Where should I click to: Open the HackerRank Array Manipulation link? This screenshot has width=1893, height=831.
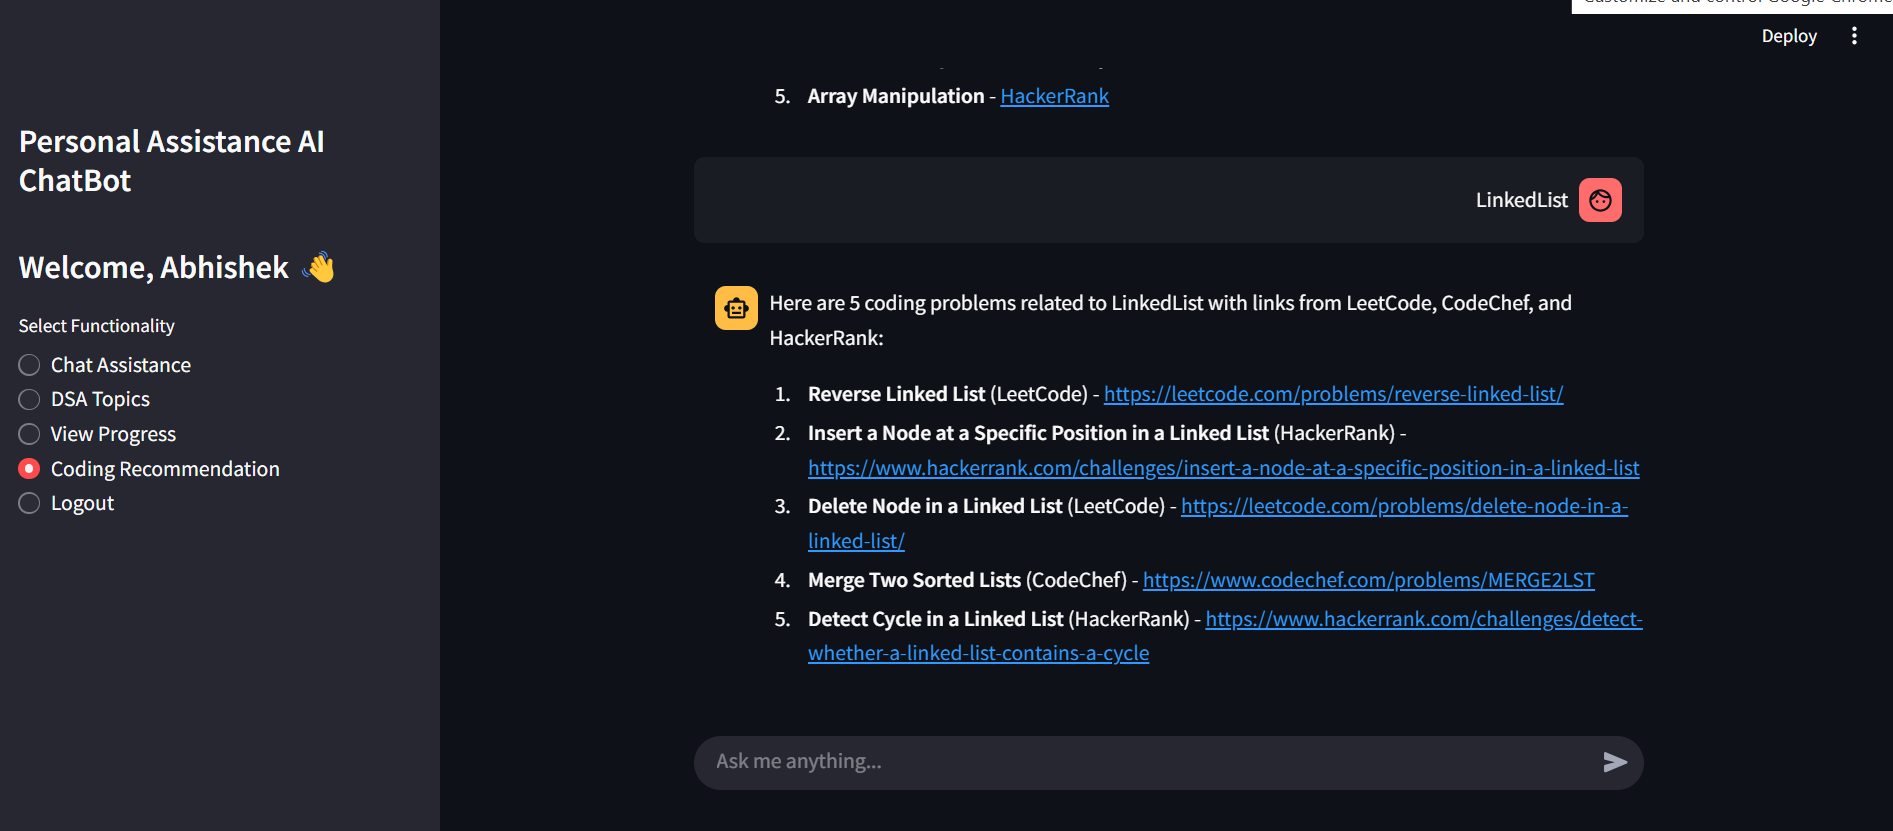pos(1054,96)
